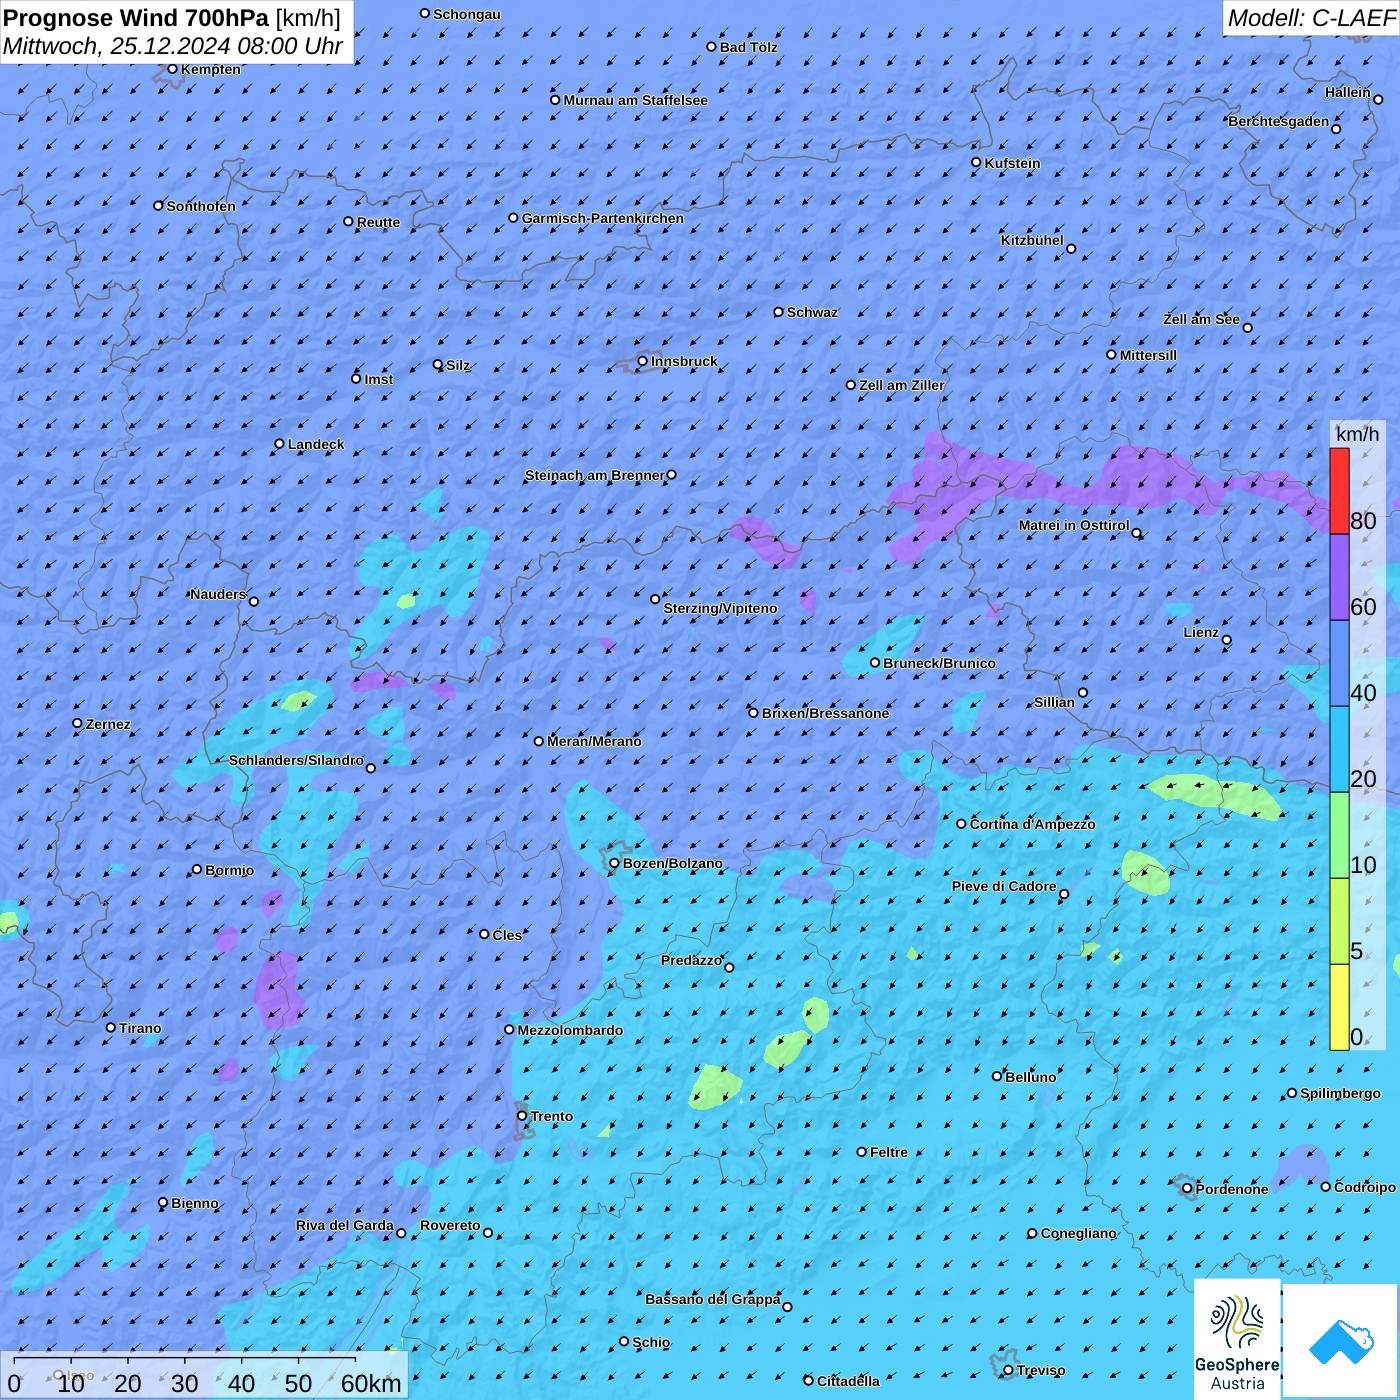Click the Brixen/Bressanone label

(825, 713)
